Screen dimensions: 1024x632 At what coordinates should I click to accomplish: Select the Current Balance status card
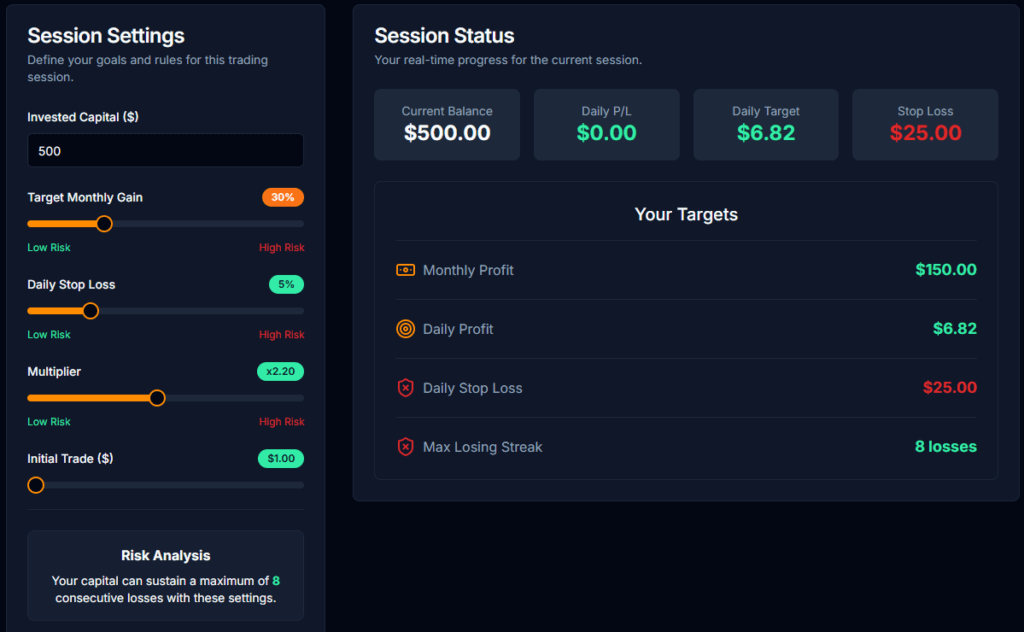(447, 124)
